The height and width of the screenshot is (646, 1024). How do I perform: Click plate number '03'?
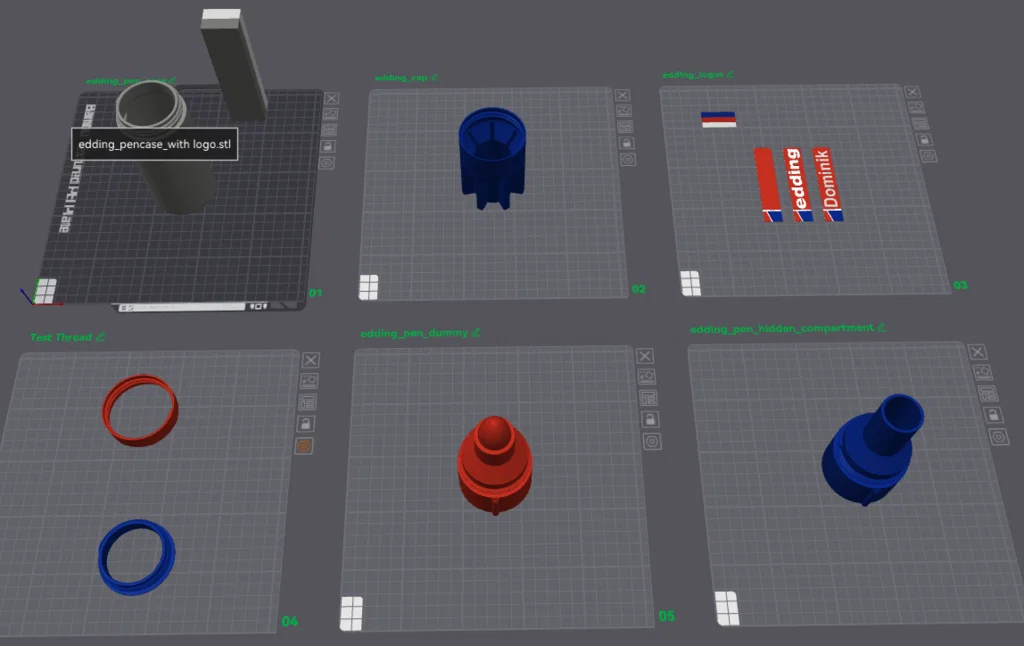tap(960, 285)
